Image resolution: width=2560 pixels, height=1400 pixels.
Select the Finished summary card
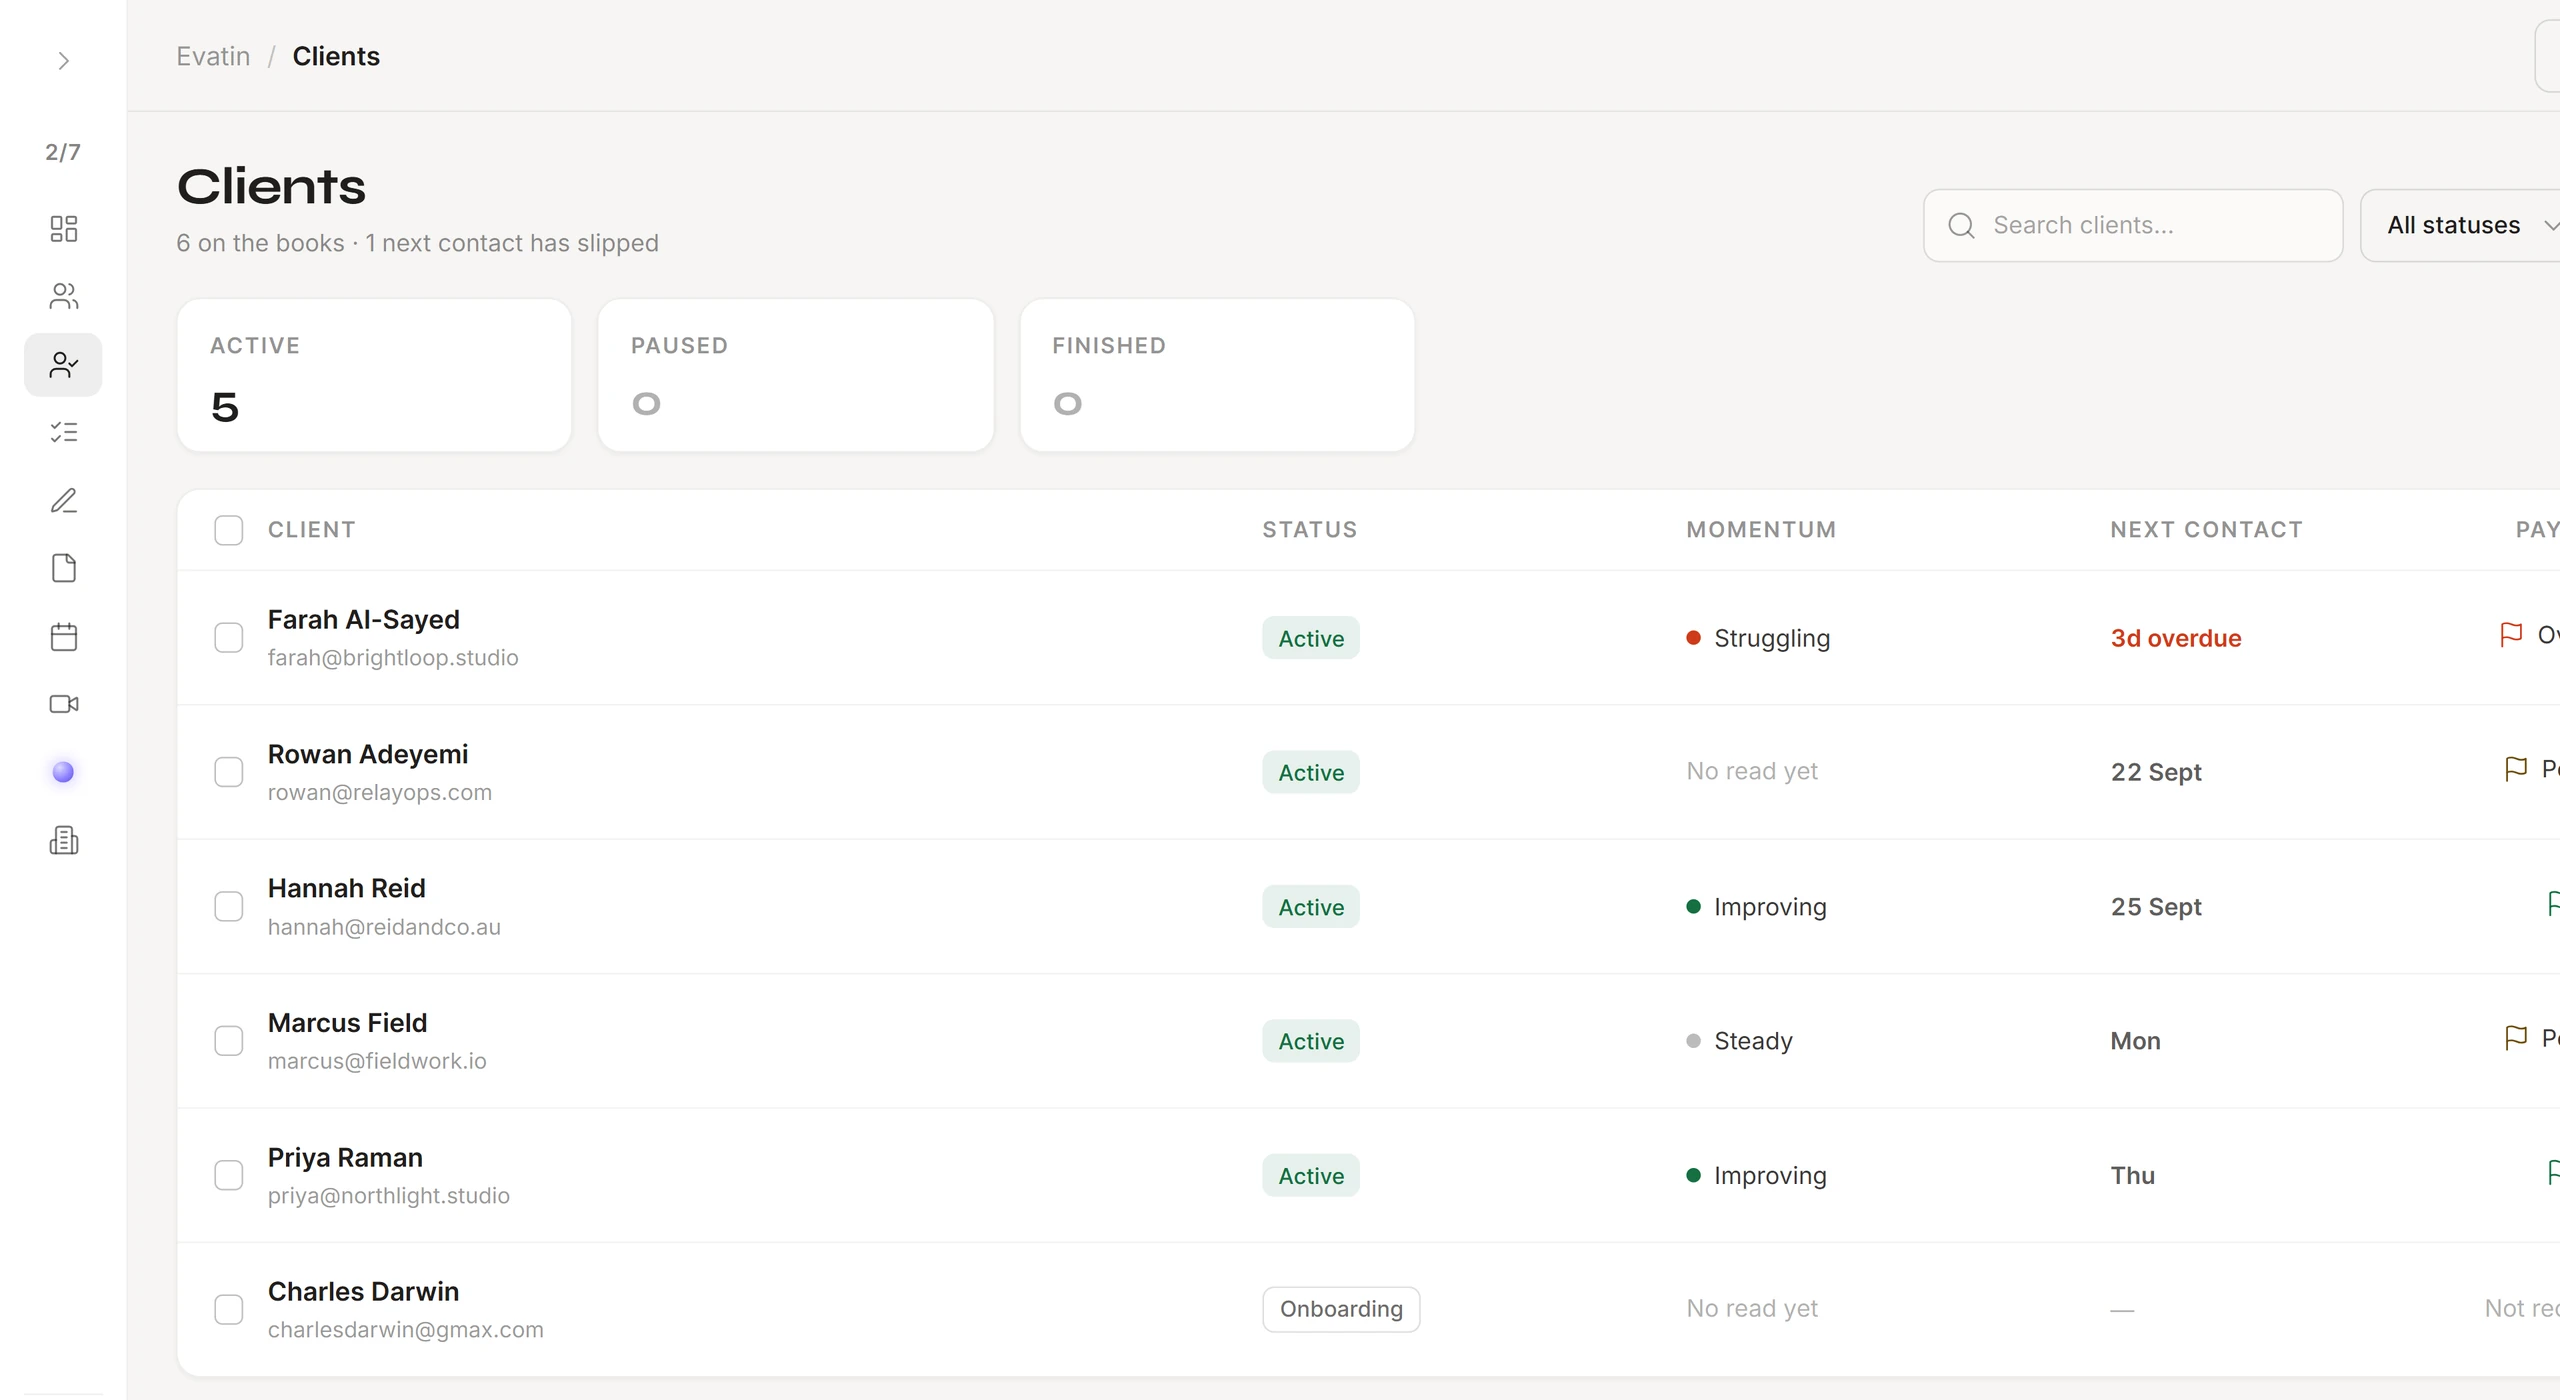1217,375
